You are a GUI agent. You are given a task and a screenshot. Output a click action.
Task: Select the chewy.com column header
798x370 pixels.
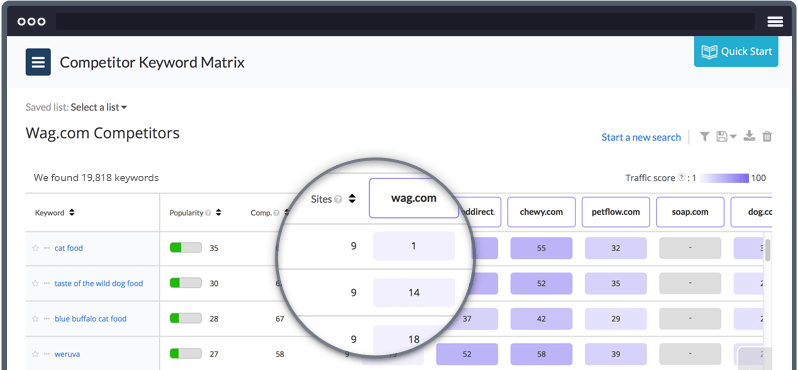(542, 212)
